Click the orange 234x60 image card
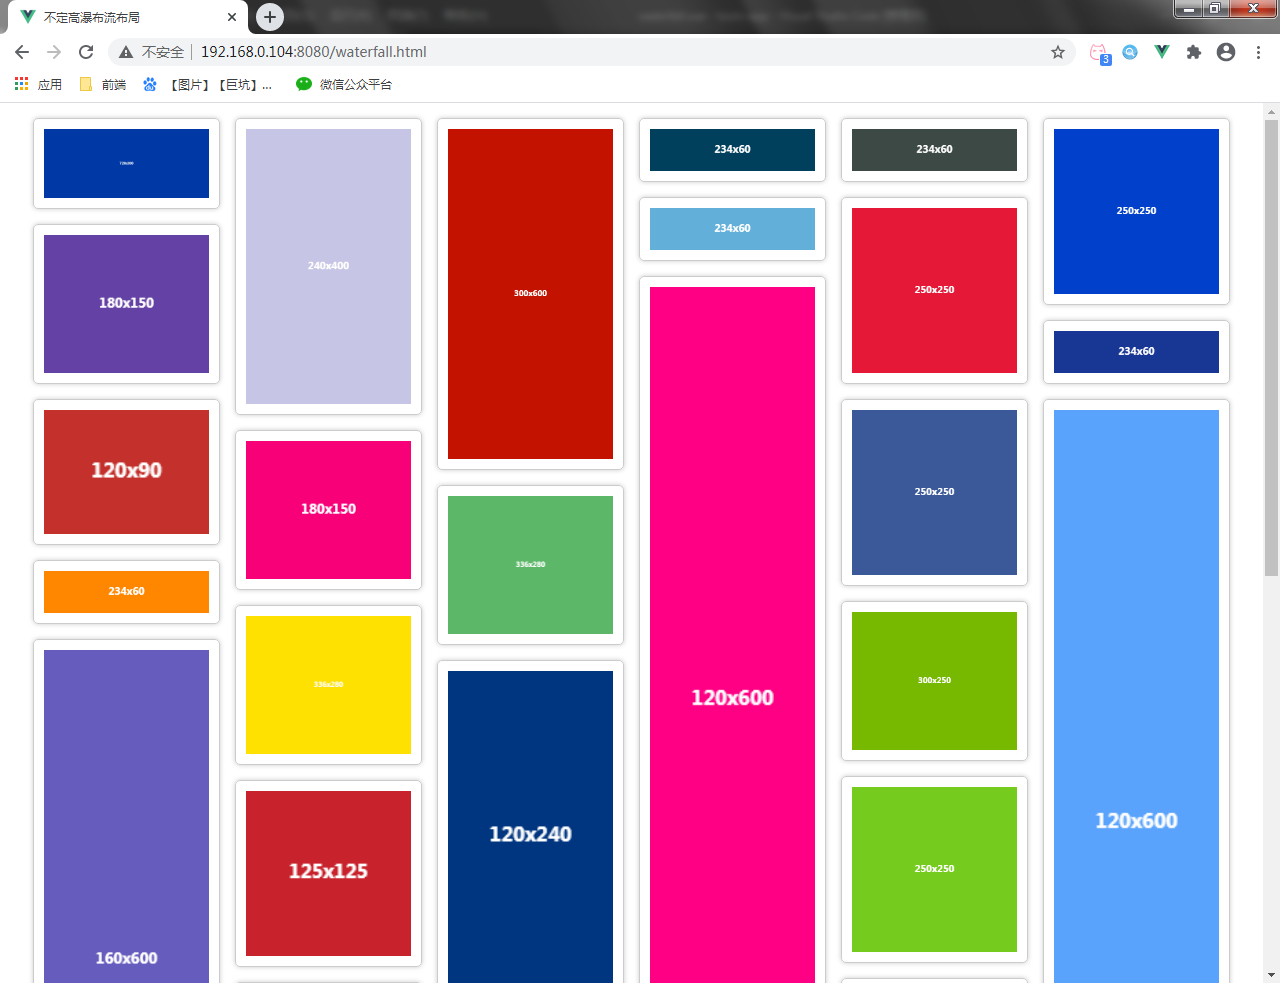This screenshot has width=1280, height=983. coord(126,592)
